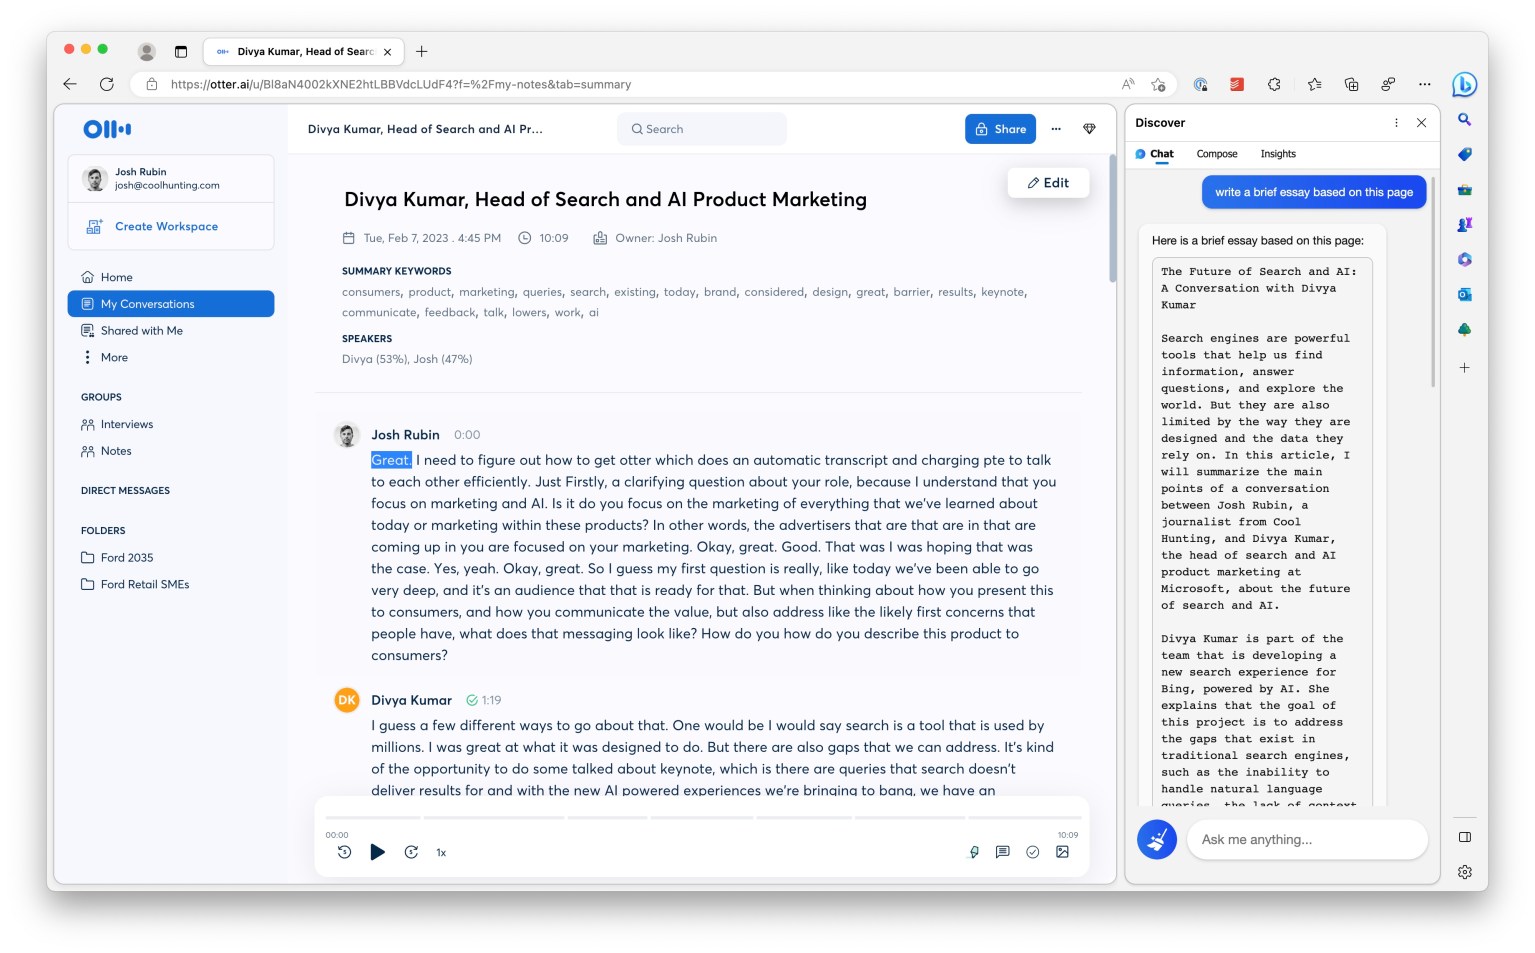Open the 1x playback speed dropdown
This screenshot has width=1535, height=953.
tap(441, 853)
